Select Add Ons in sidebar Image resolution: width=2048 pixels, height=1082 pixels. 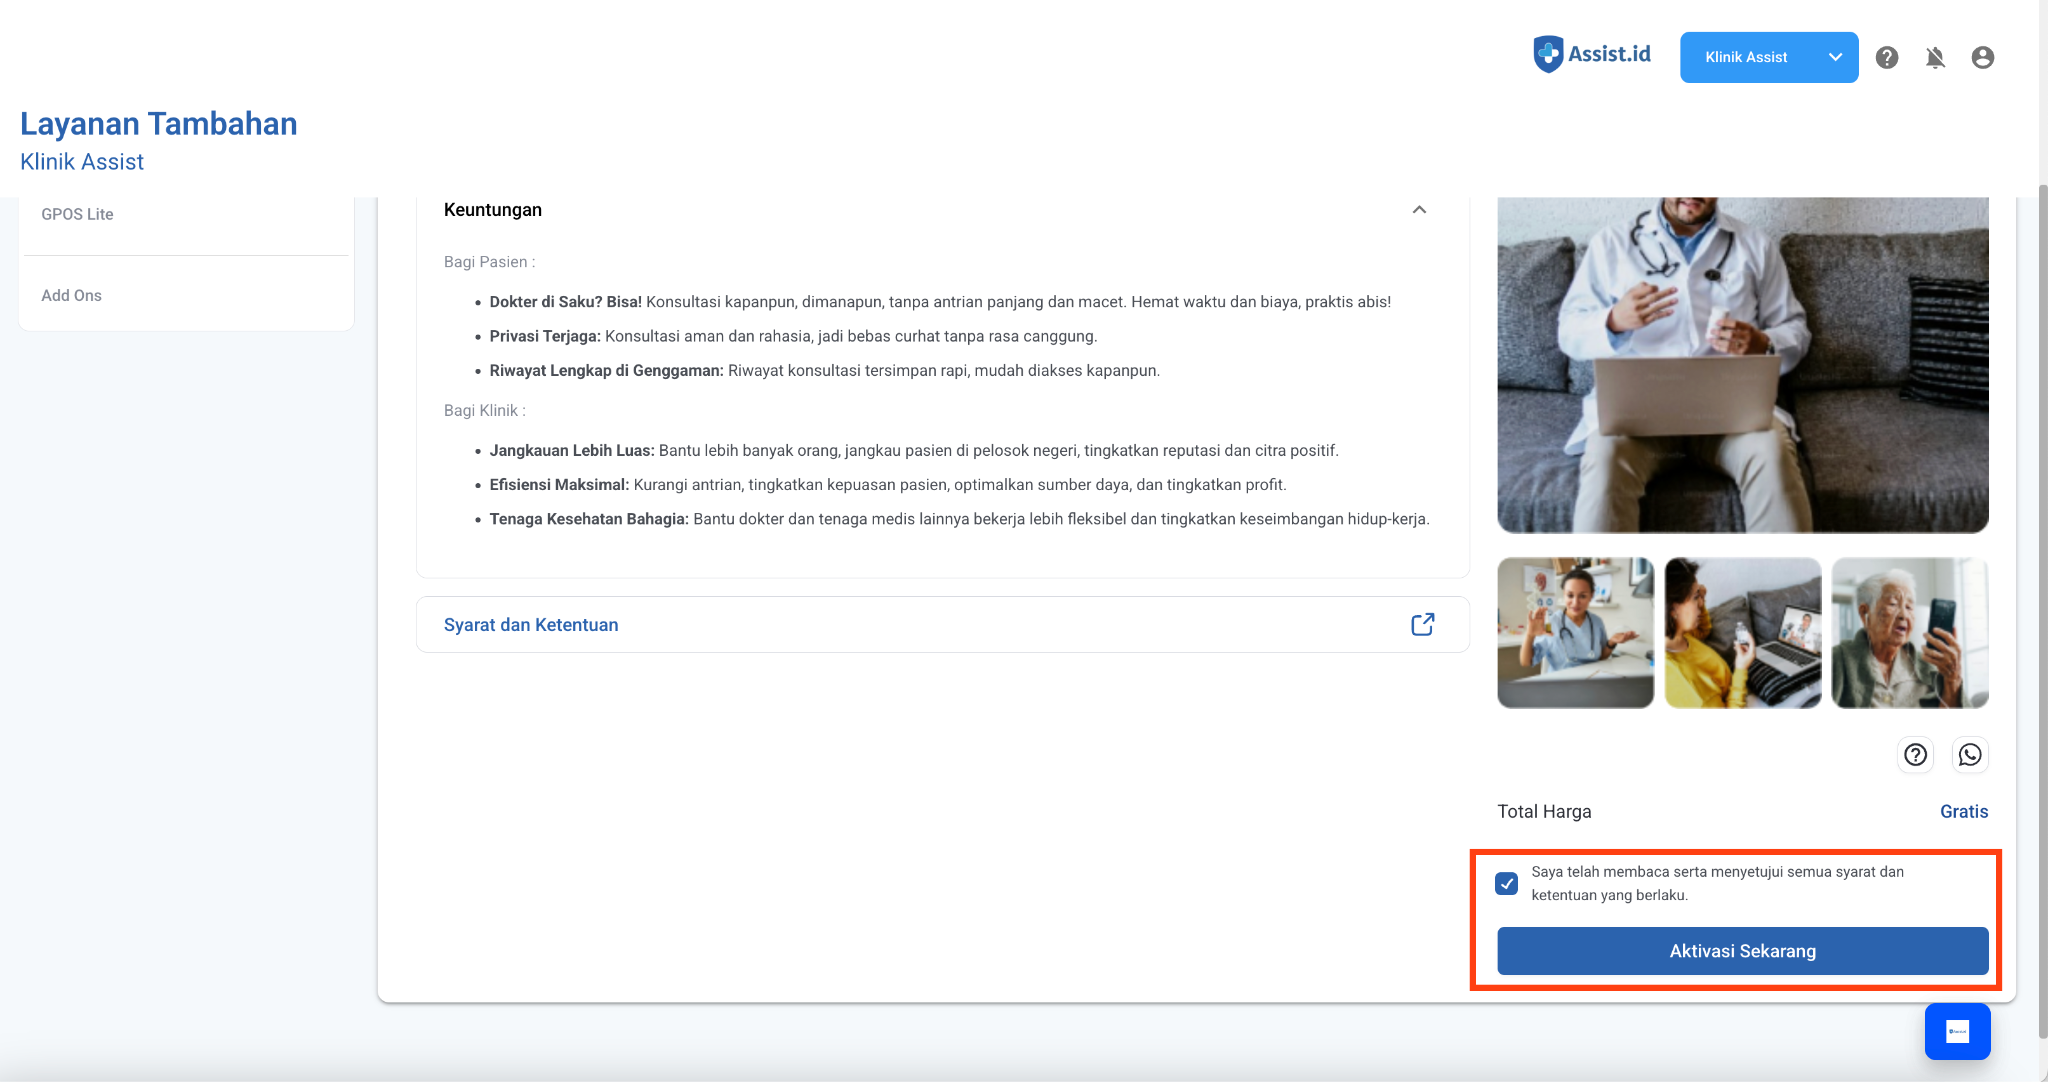coord(71,295)
